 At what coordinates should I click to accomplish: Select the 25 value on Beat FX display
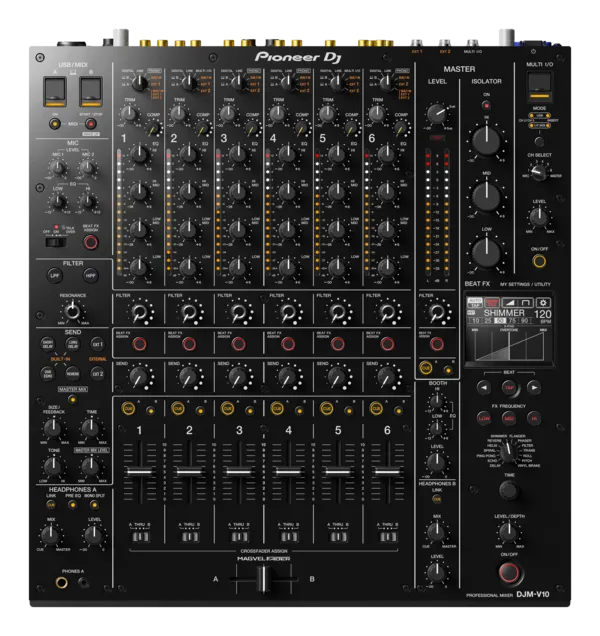(488, 321)
